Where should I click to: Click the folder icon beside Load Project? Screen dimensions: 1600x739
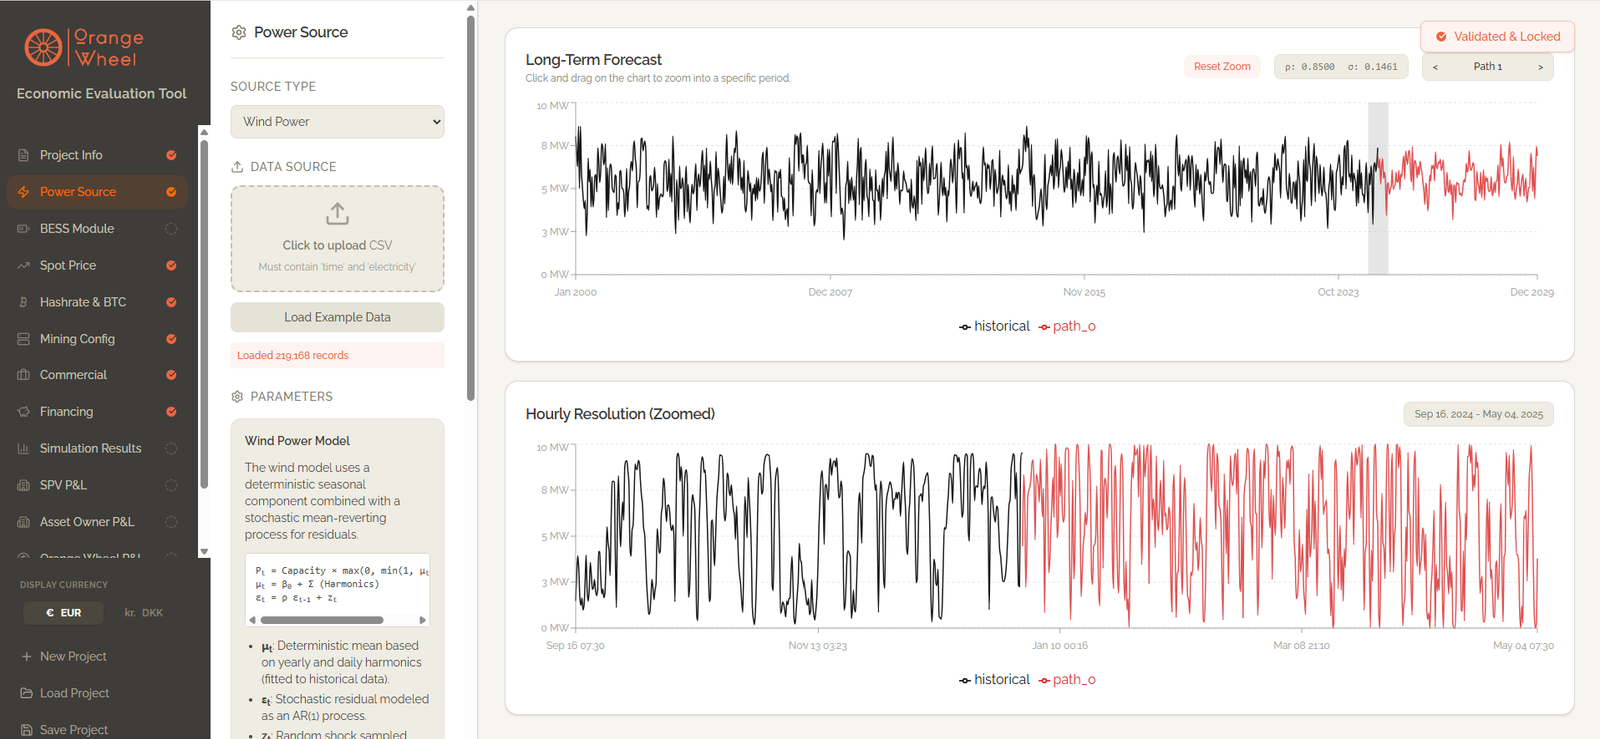pos(27,693)
